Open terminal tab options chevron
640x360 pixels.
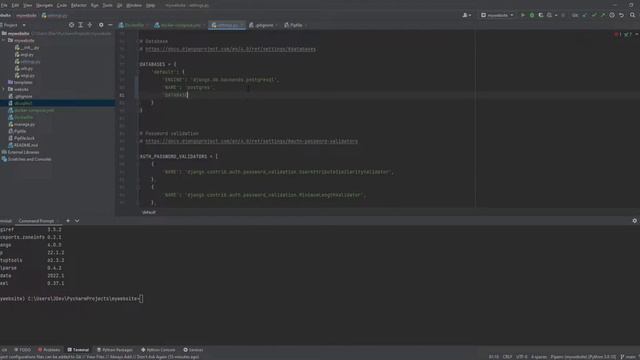77,221
